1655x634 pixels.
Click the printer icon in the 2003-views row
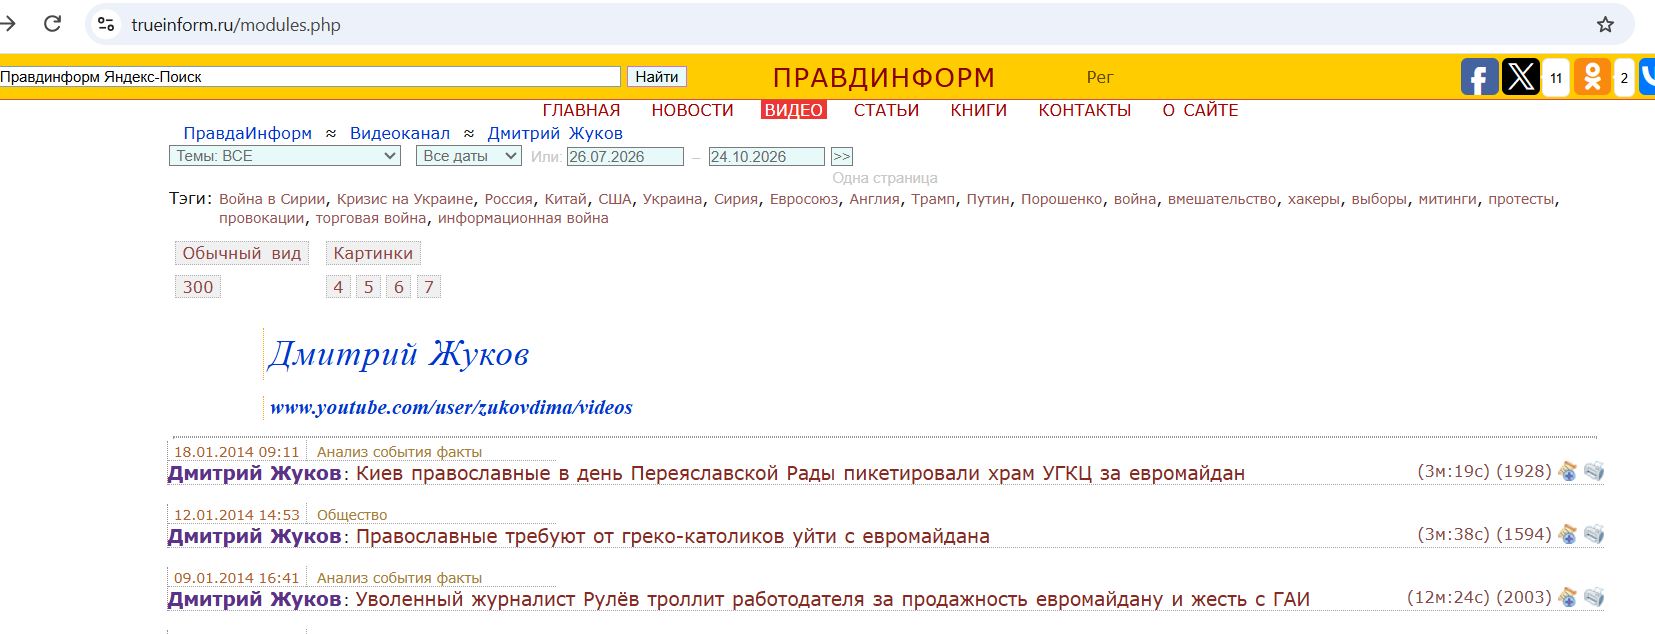(1594, 597)
